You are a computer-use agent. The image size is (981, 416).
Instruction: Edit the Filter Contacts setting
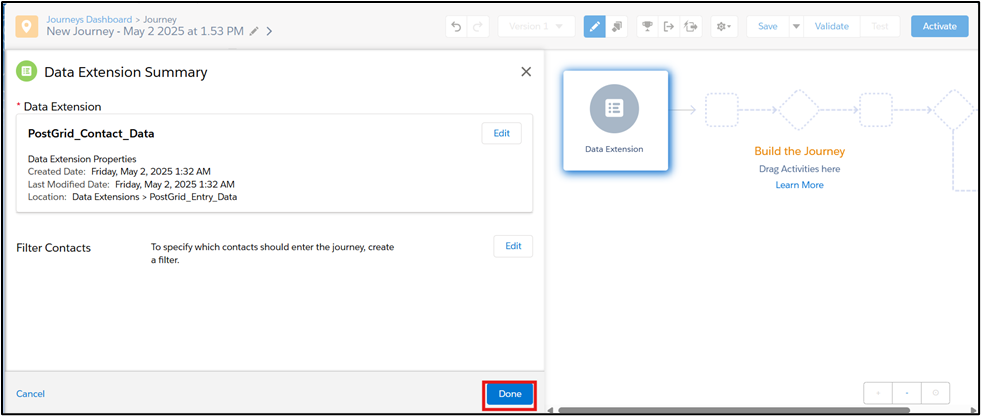(513, 246)
